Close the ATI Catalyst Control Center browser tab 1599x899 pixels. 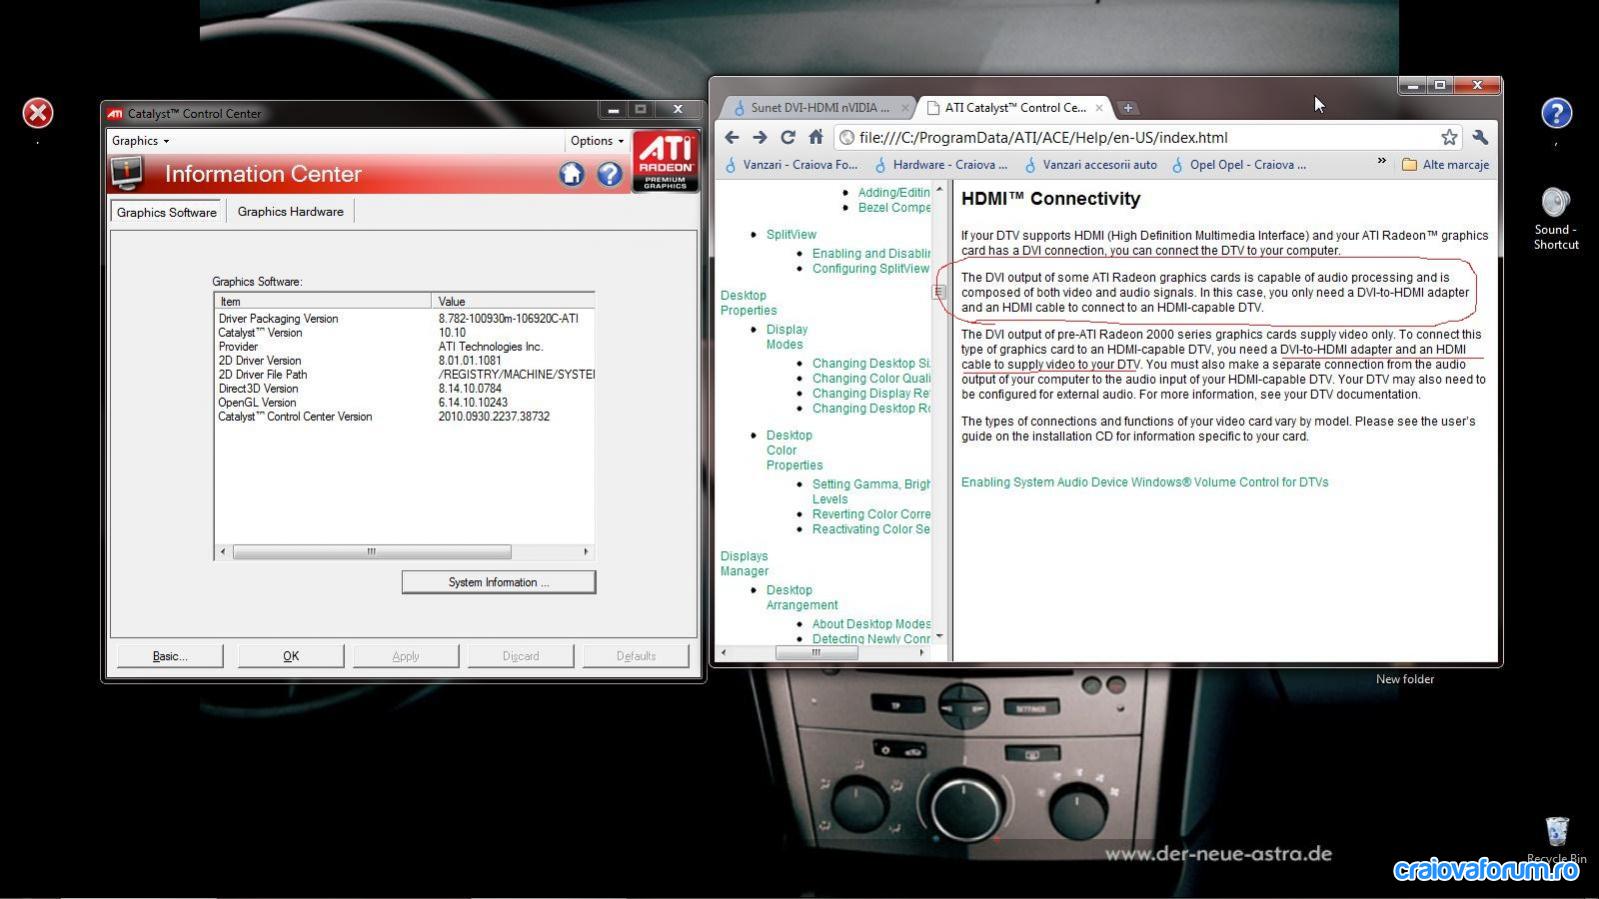coord(1099,108)
